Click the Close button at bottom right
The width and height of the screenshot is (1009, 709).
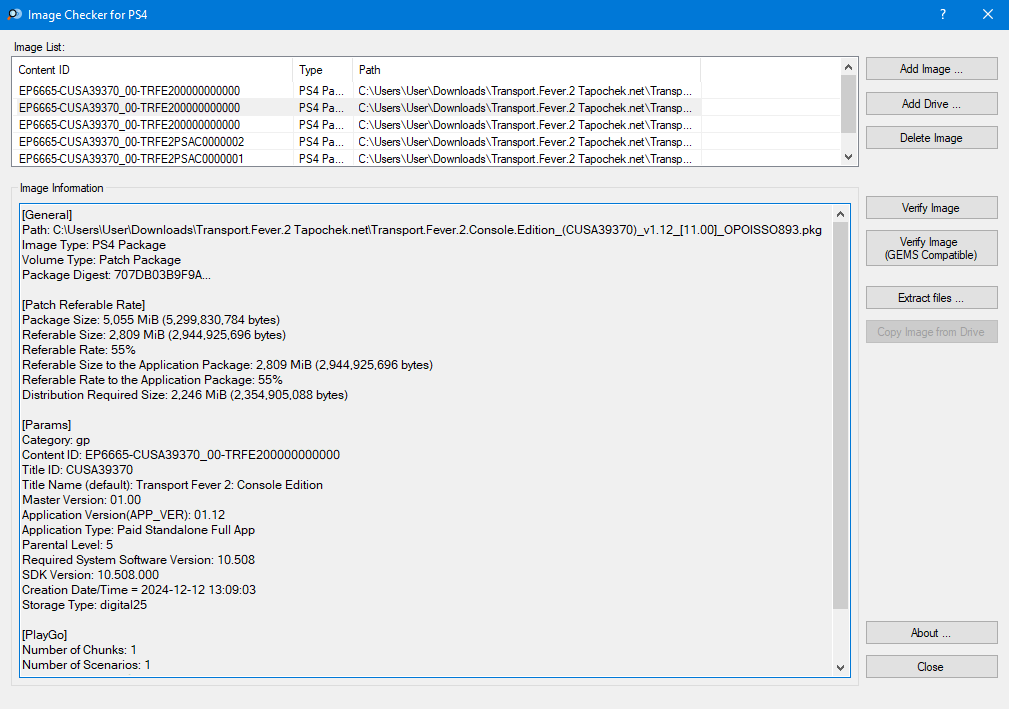931,667
